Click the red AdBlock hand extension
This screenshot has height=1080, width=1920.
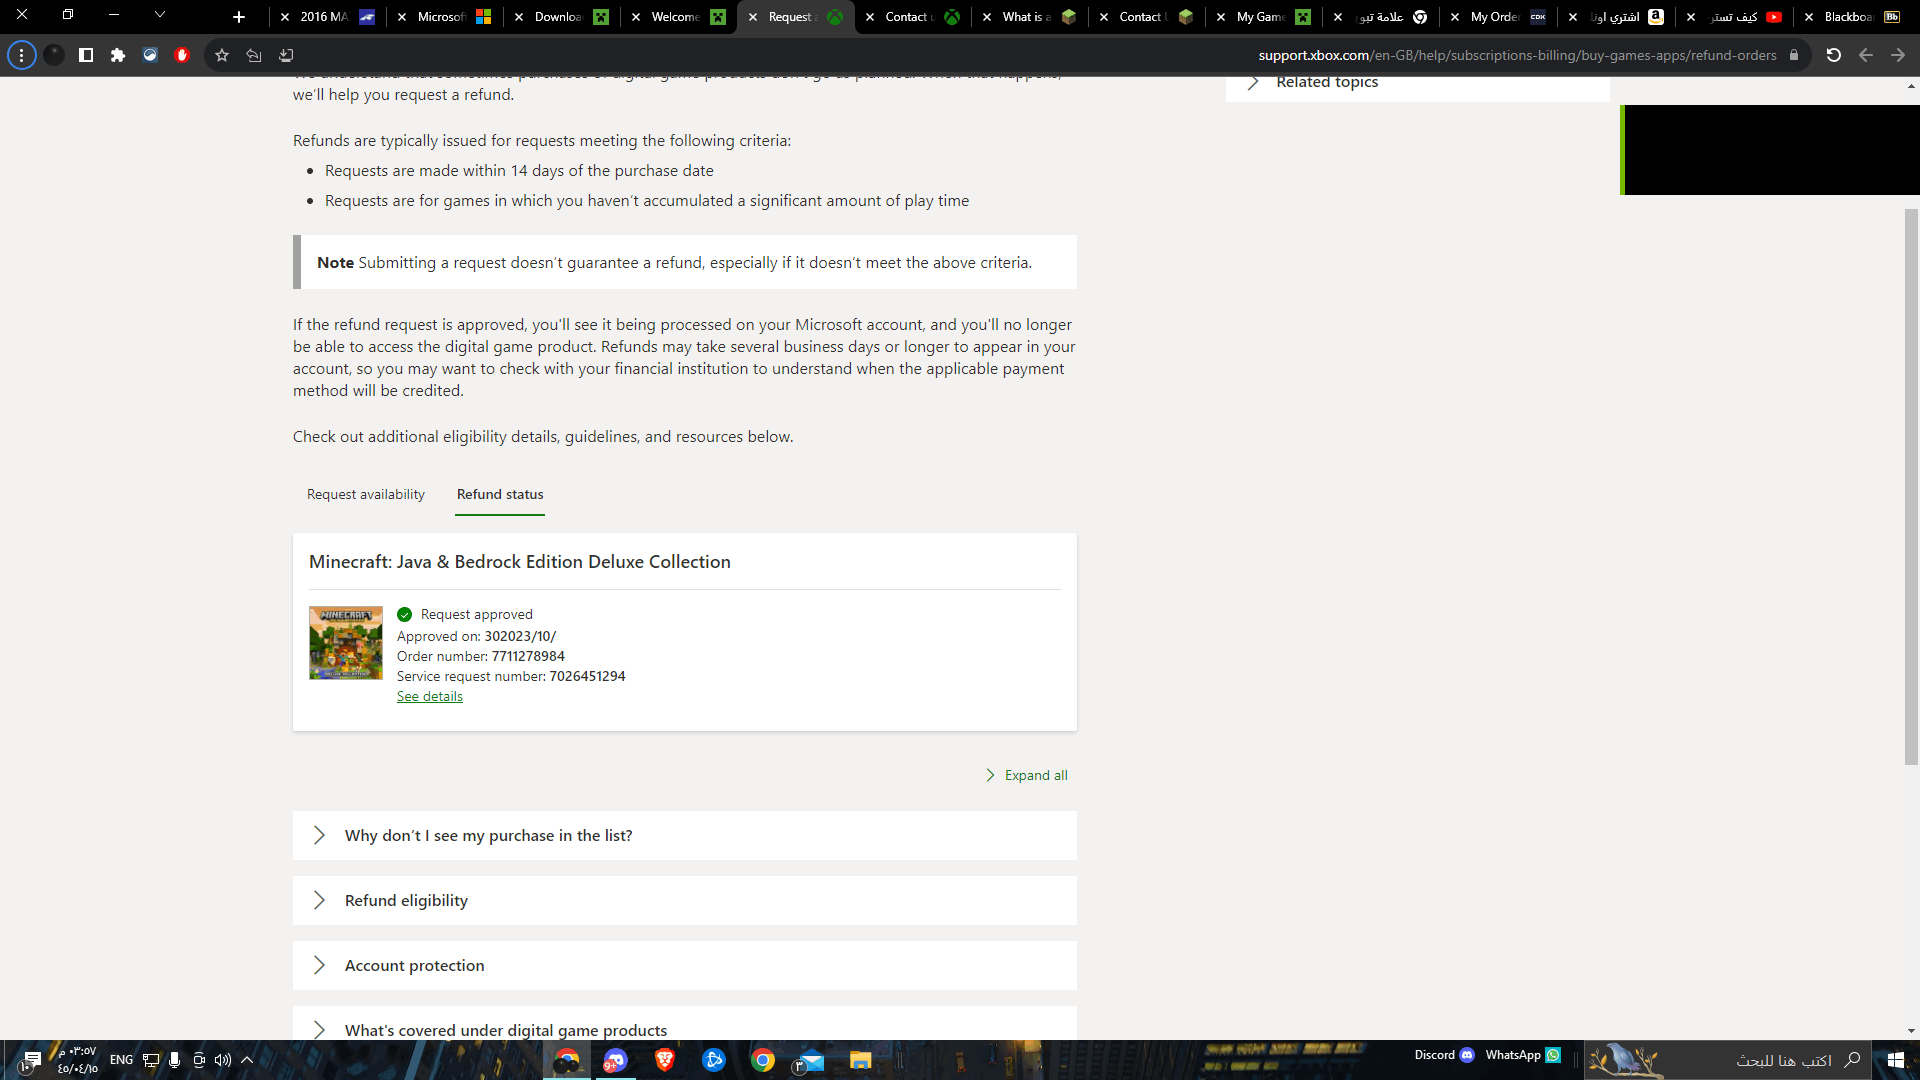coord(182,56)
